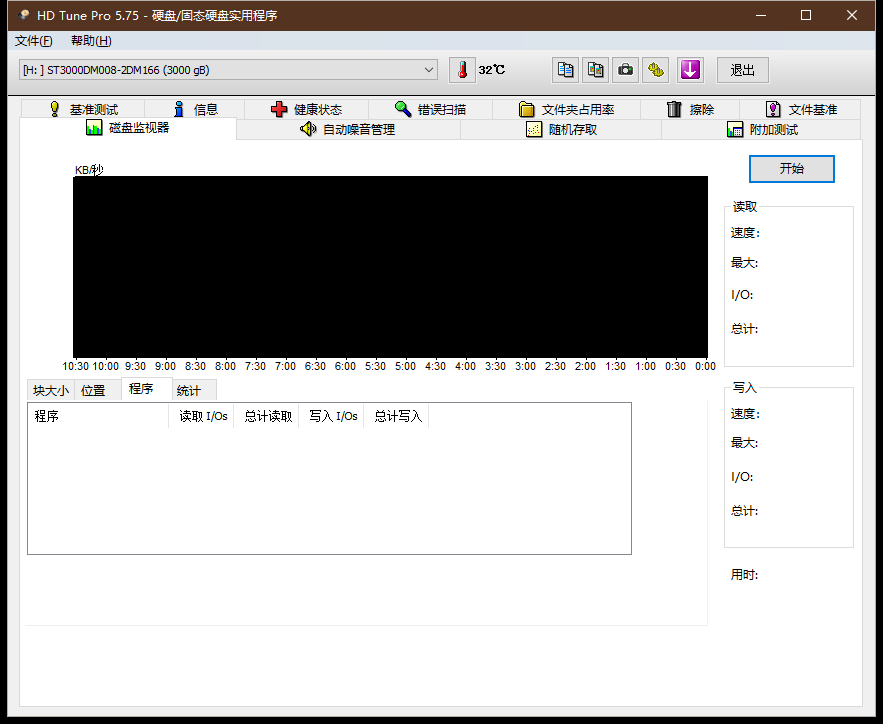Viewport: 883px width, 724px height.
Task: Open the 基准测试 benchmark tab
Action: pos(83,109)
